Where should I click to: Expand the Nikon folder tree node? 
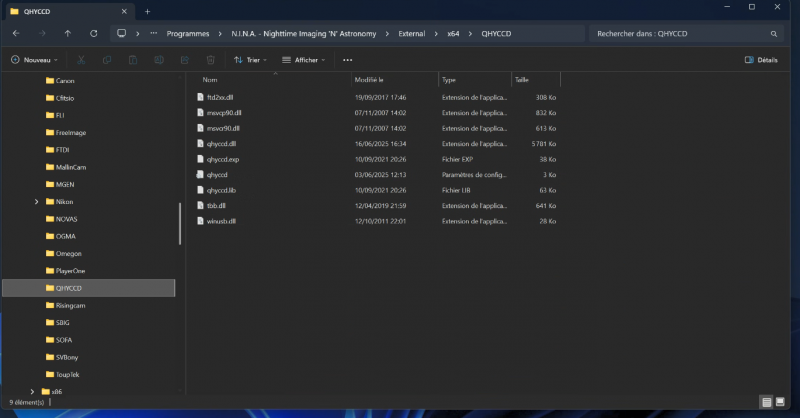pyautogui.click(x=36, y=202)
